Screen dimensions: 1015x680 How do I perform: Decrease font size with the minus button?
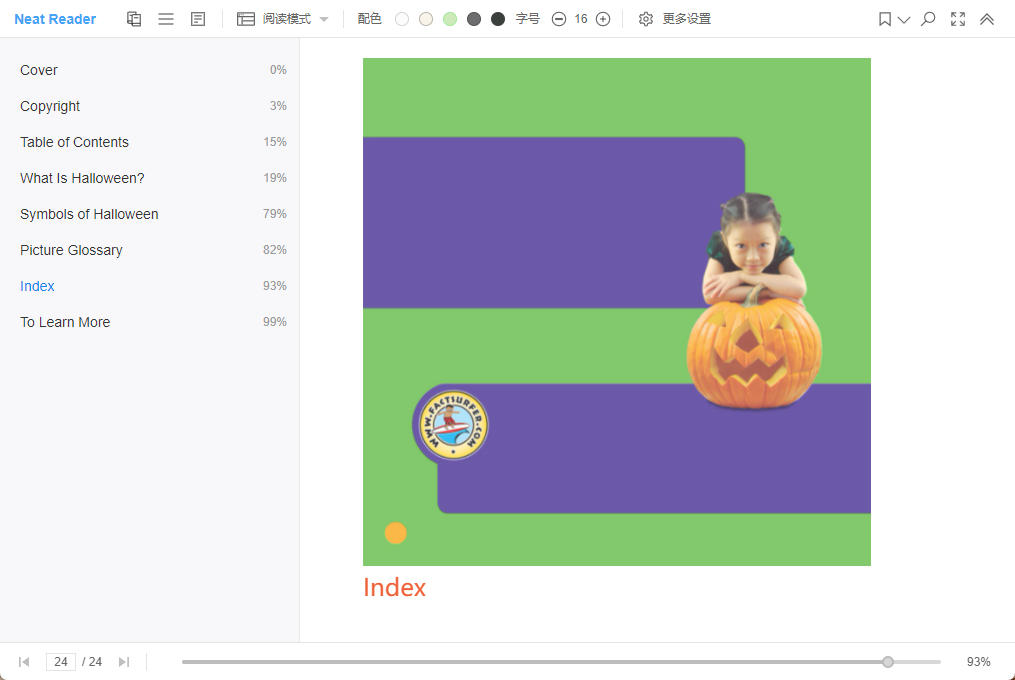(x=559, y=18)
